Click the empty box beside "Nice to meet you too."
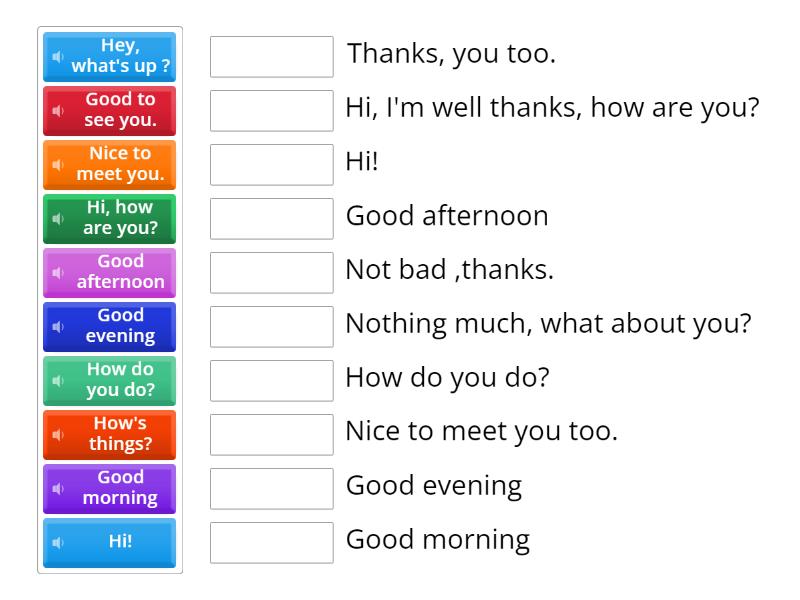Image resolution: width=800 pixels, height=600 pixels. pyautogui.click(x=271, y=435)
